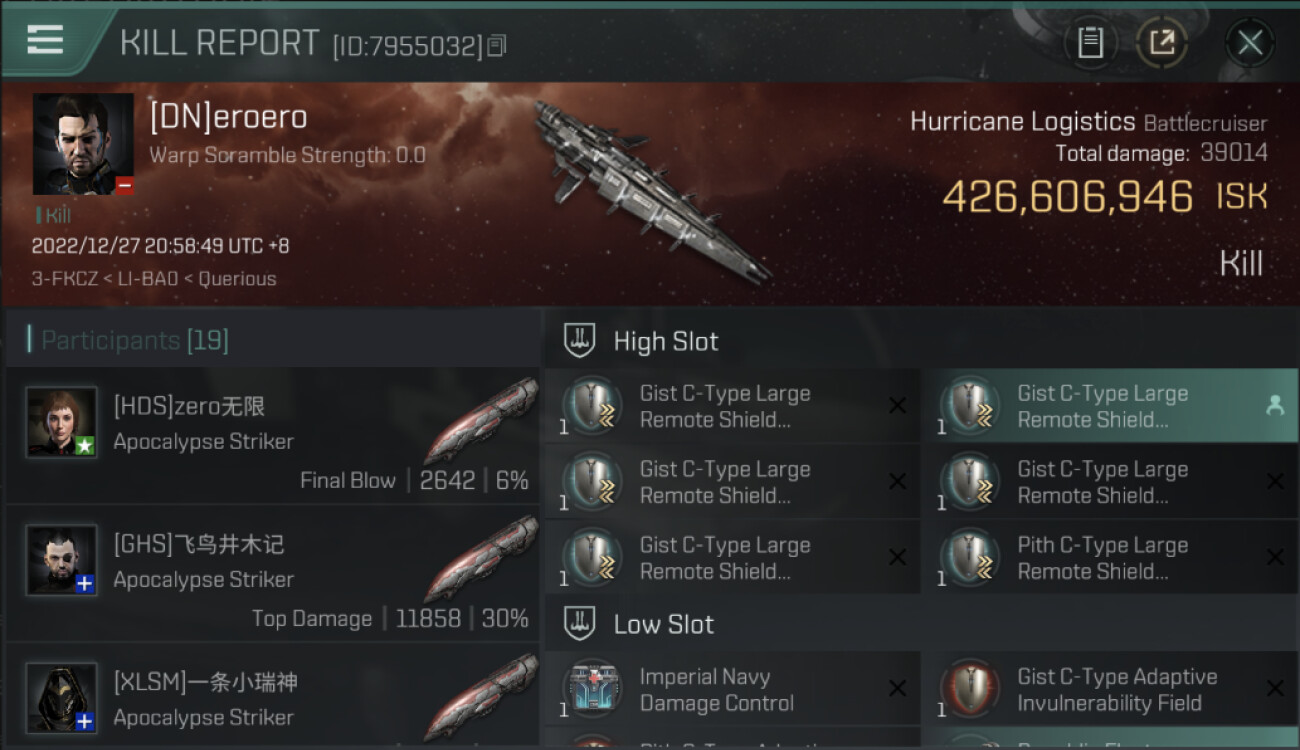The image size is (1300, 750).
Task: Click the share/export icon in header
Action: click(1161, 43)
